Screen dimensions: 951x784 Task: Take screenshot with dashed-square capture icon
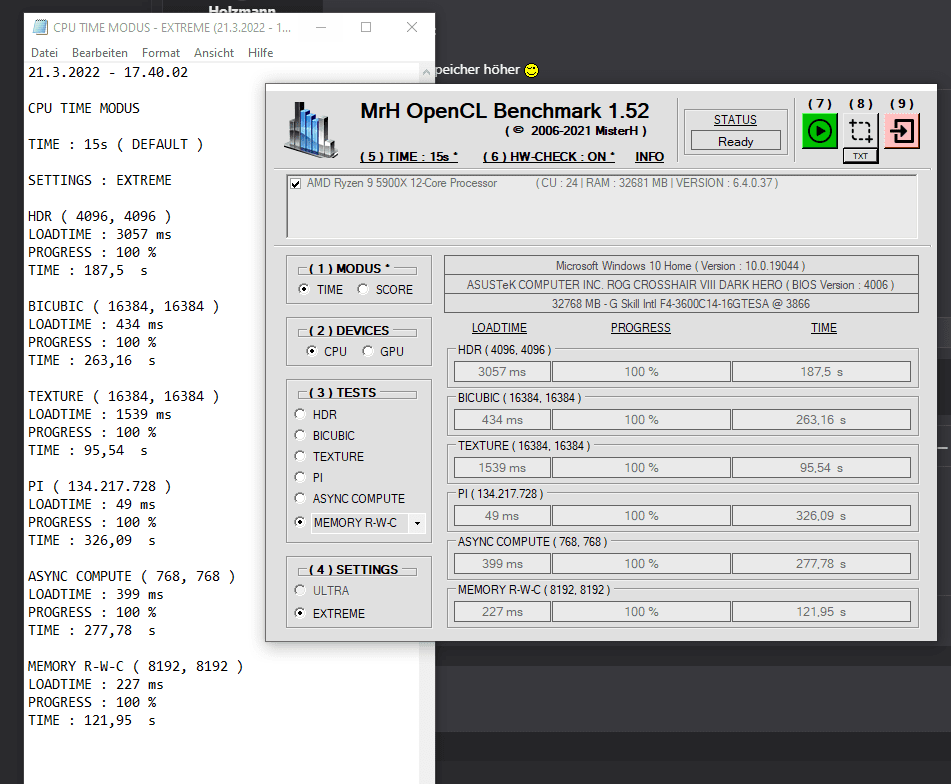[861, 130]
